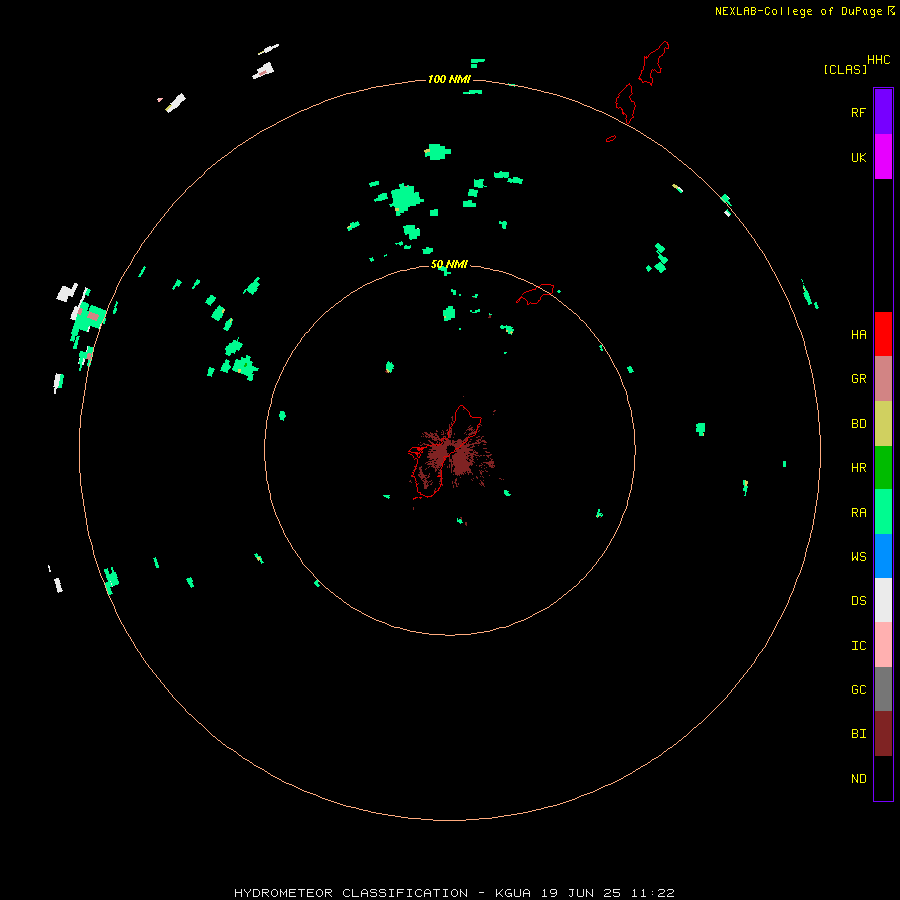Click the RF purple legend swatch
The width and height of the screenshot is (900, 900).
pos(883,112)
